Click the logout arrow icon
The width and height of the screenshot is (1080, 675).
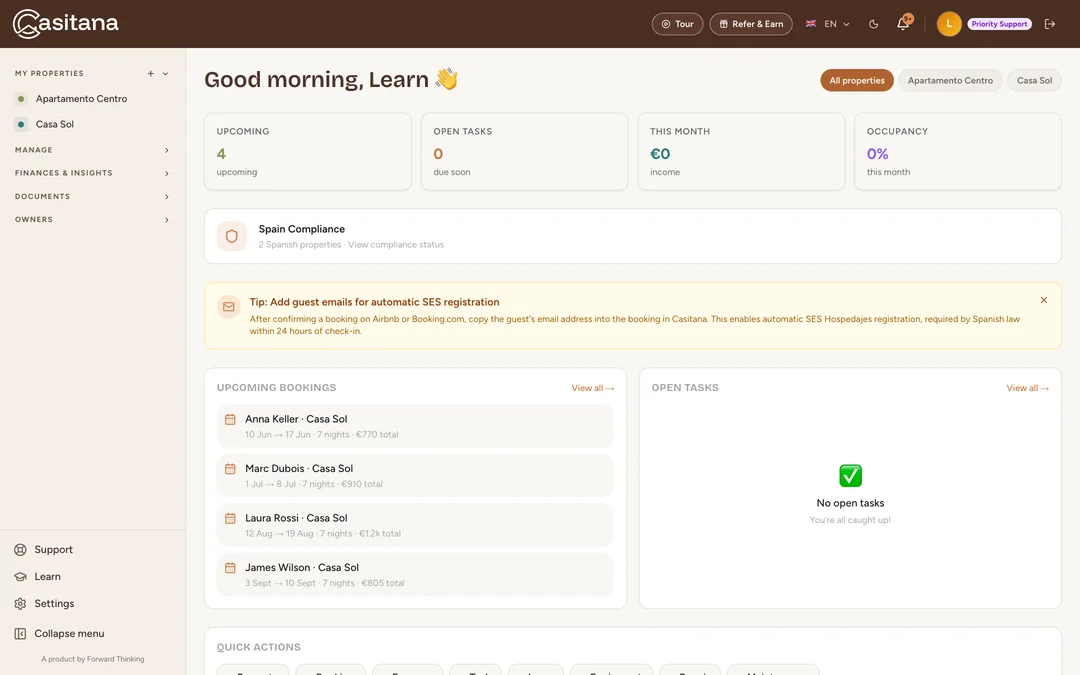1050,24
